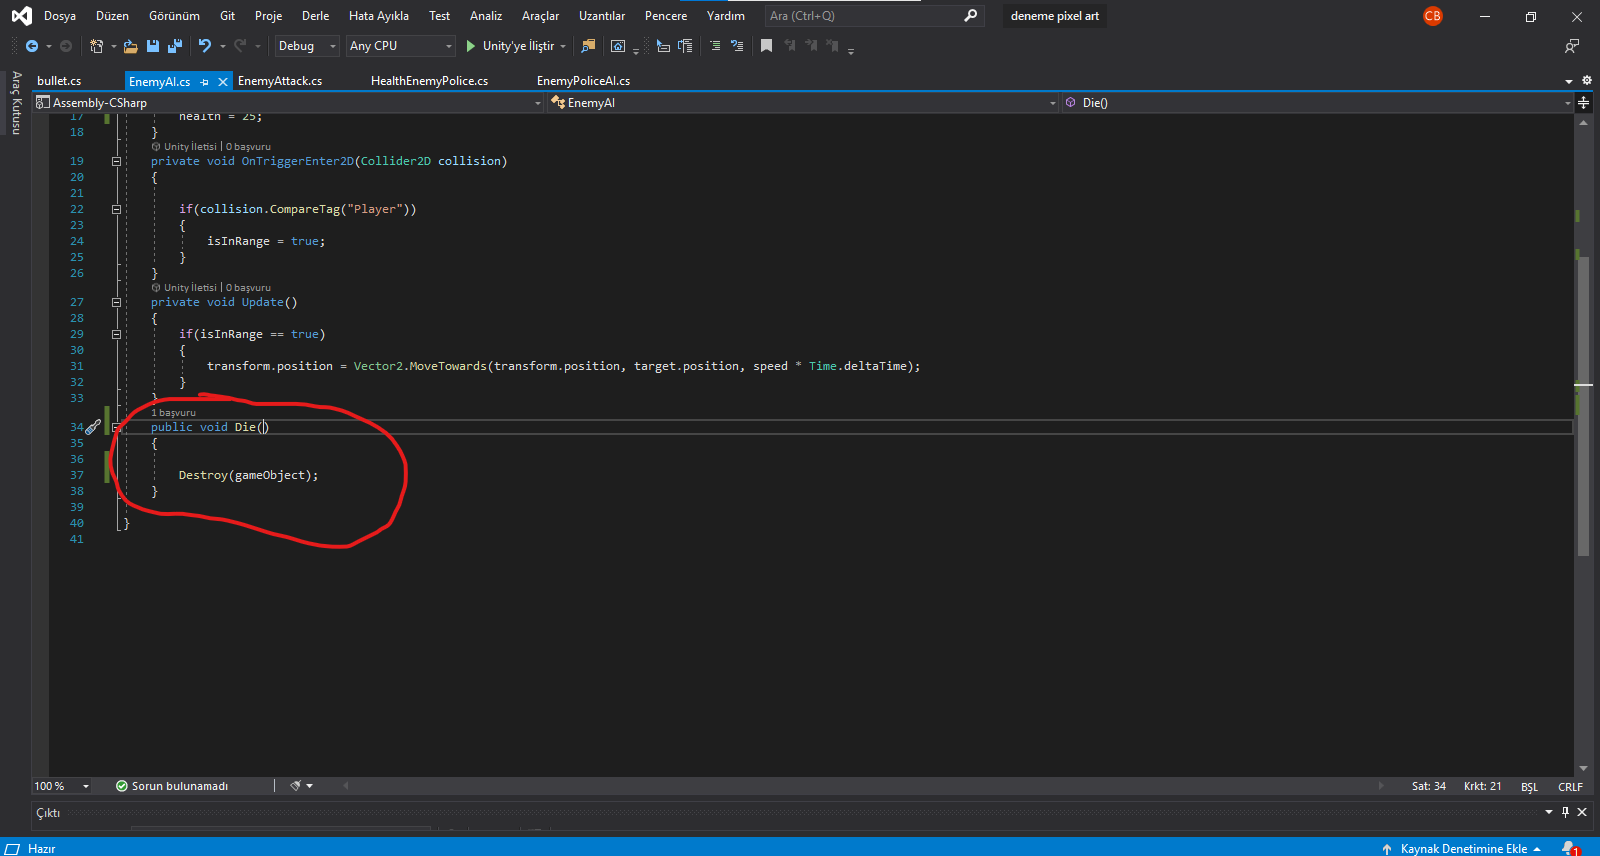This screenshot has width=1600, height=856.
Task: Run code cleanup broom icon
Action: click(296, 786)
